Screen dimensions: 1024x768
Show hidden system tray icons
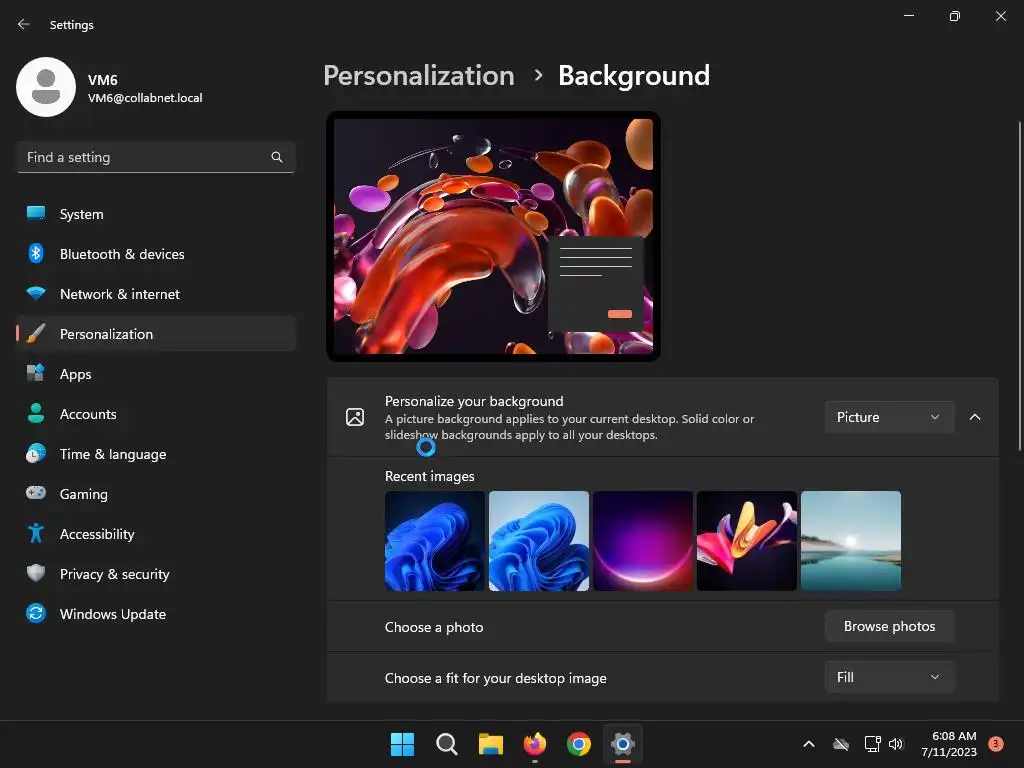808,744
